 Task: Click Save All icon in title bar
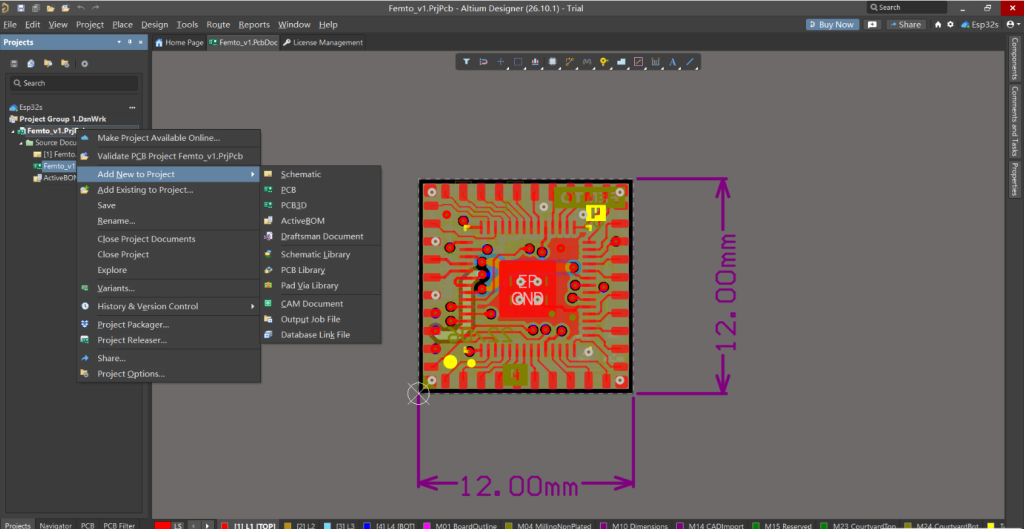point(35,8)
